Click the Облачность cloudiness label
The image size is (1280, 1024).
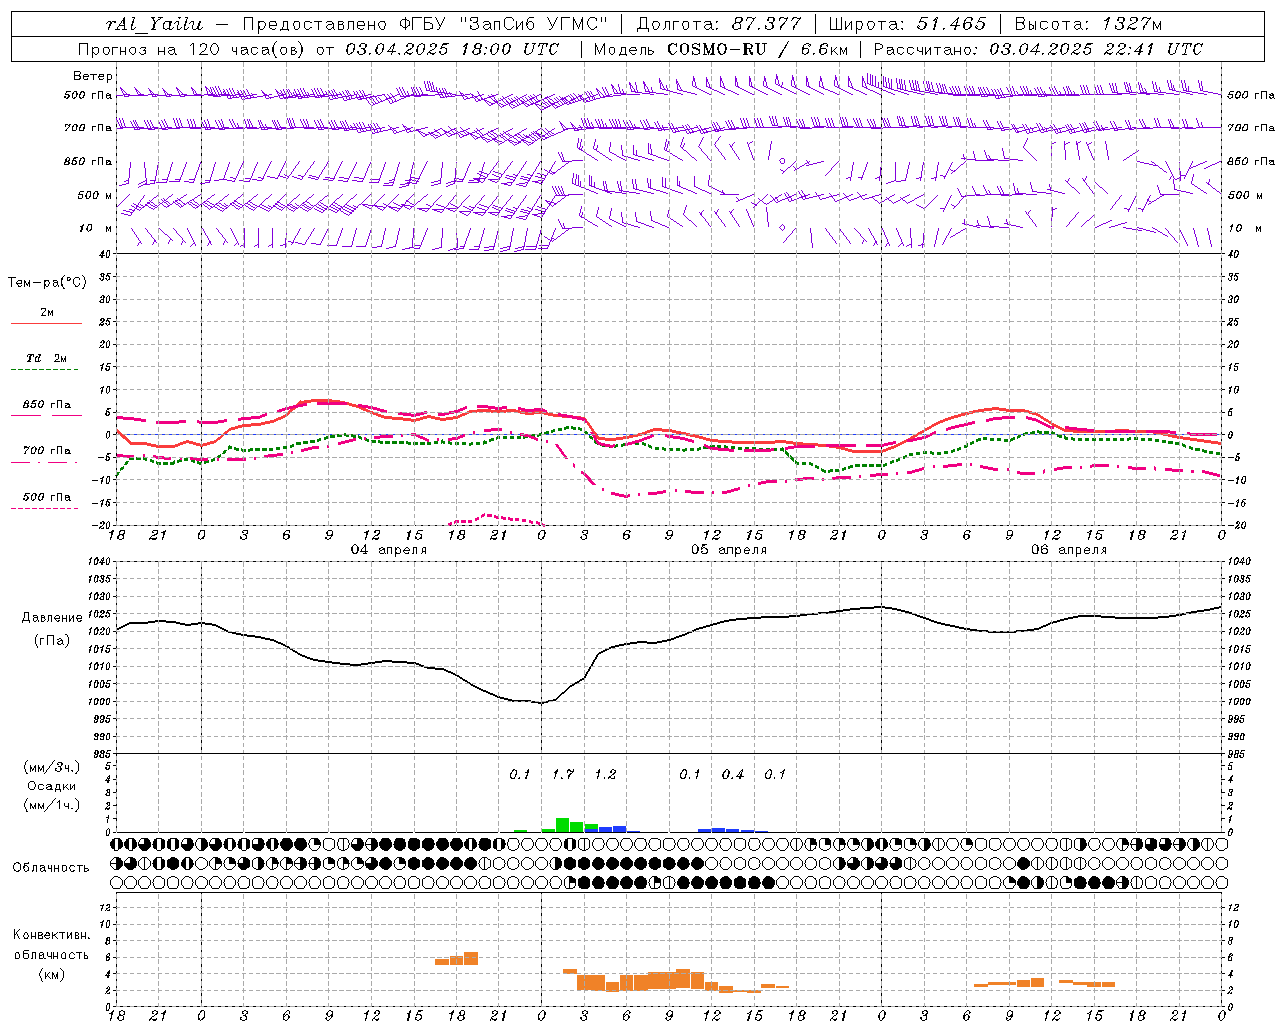point(51,868)
